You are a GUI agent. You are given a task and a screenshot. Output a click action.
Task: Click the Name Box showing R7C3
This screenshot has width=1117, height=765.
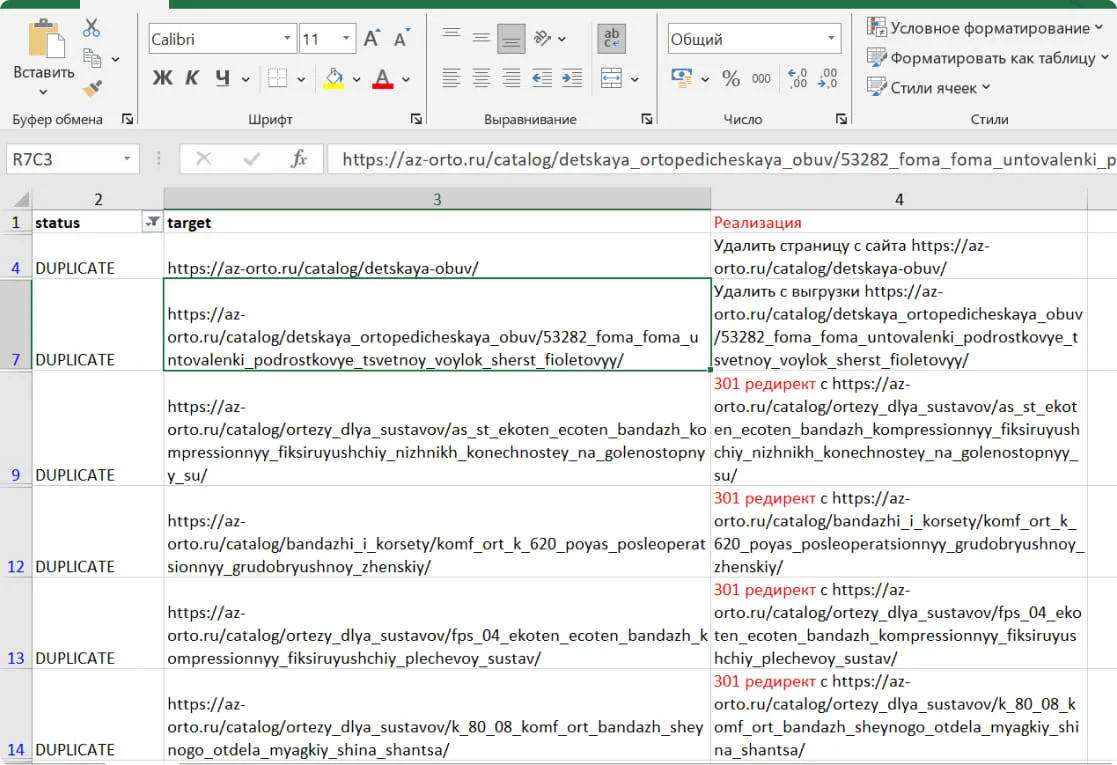click(62, 159)
